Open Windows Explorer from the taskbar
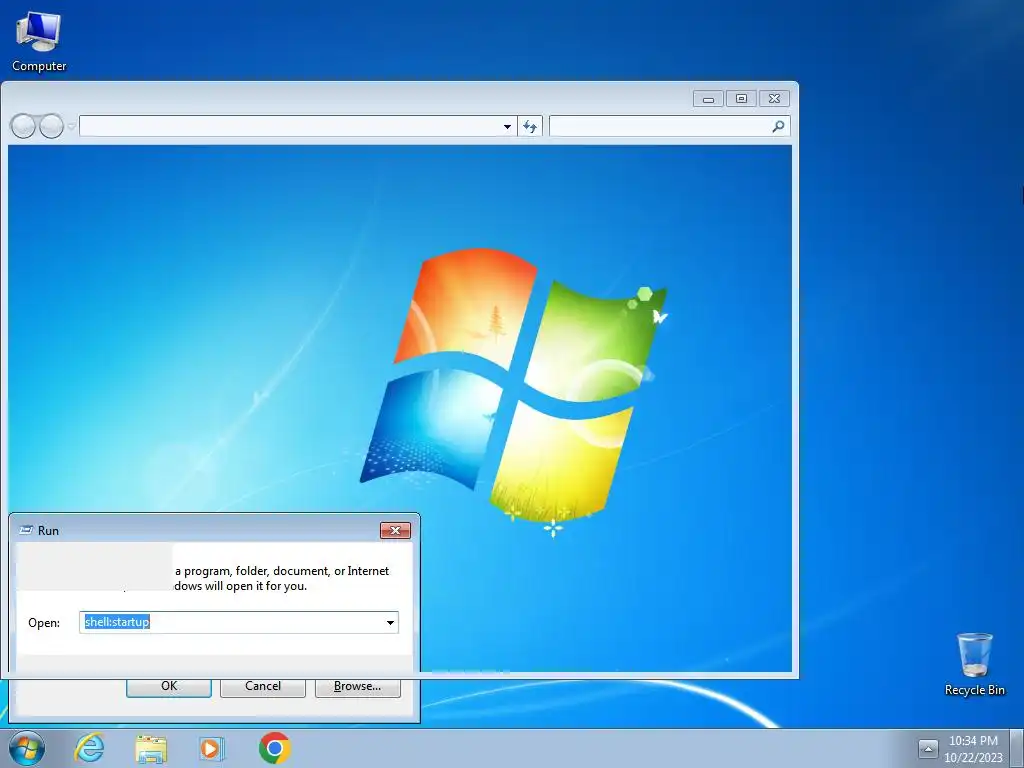Screen dimensions: 1024x768 tap(151, 749)
